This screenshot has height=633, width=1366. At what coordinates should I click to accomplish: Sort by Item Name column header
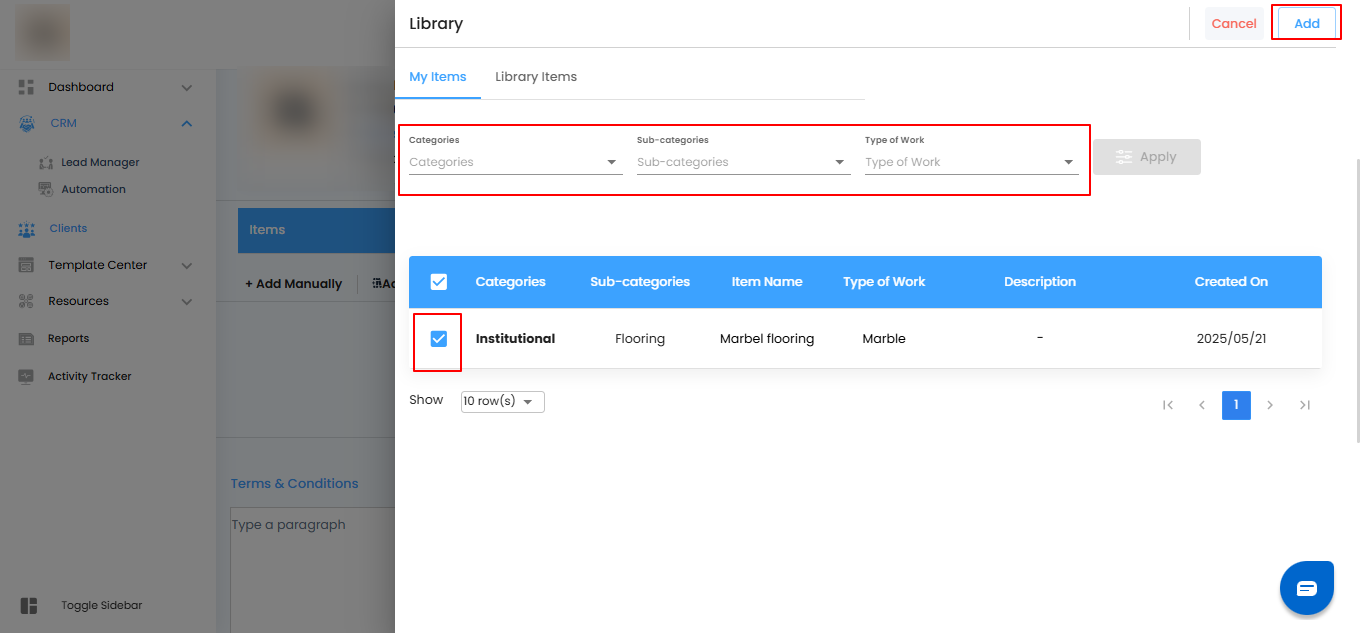(767, 282)
